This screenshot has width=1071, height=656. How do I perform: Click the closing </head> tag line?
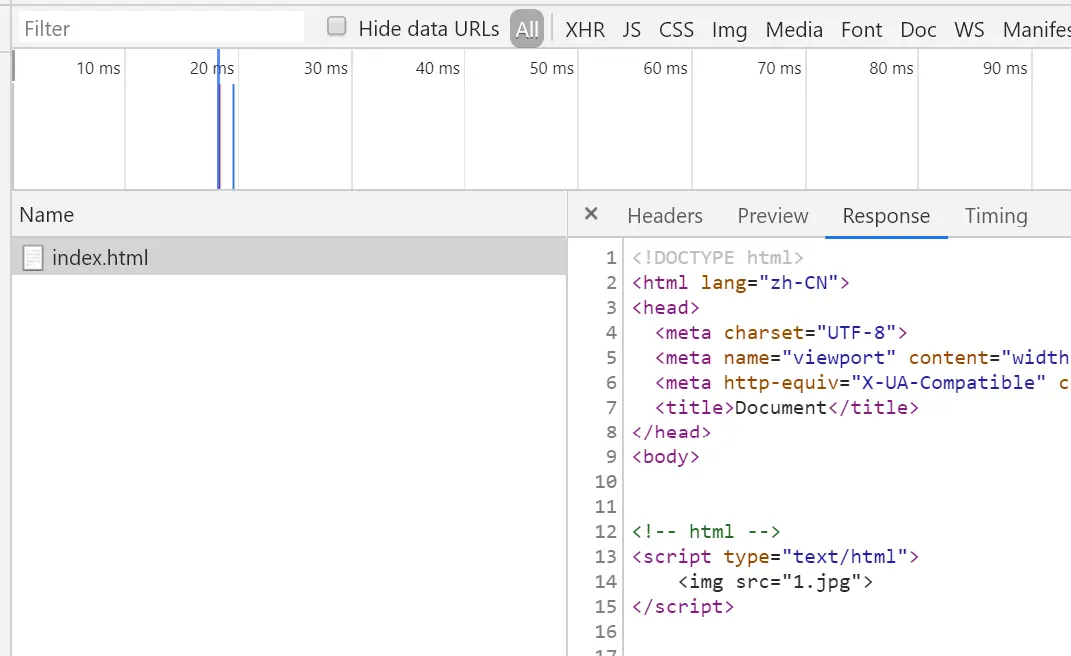coord(671,432)
